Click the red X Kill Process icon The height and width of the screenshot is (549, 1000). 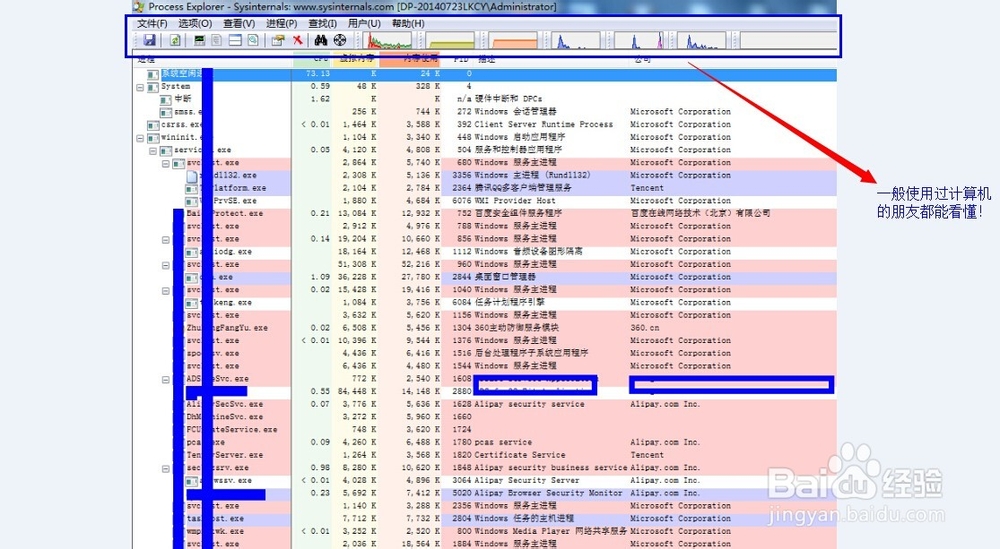(297, 40)
